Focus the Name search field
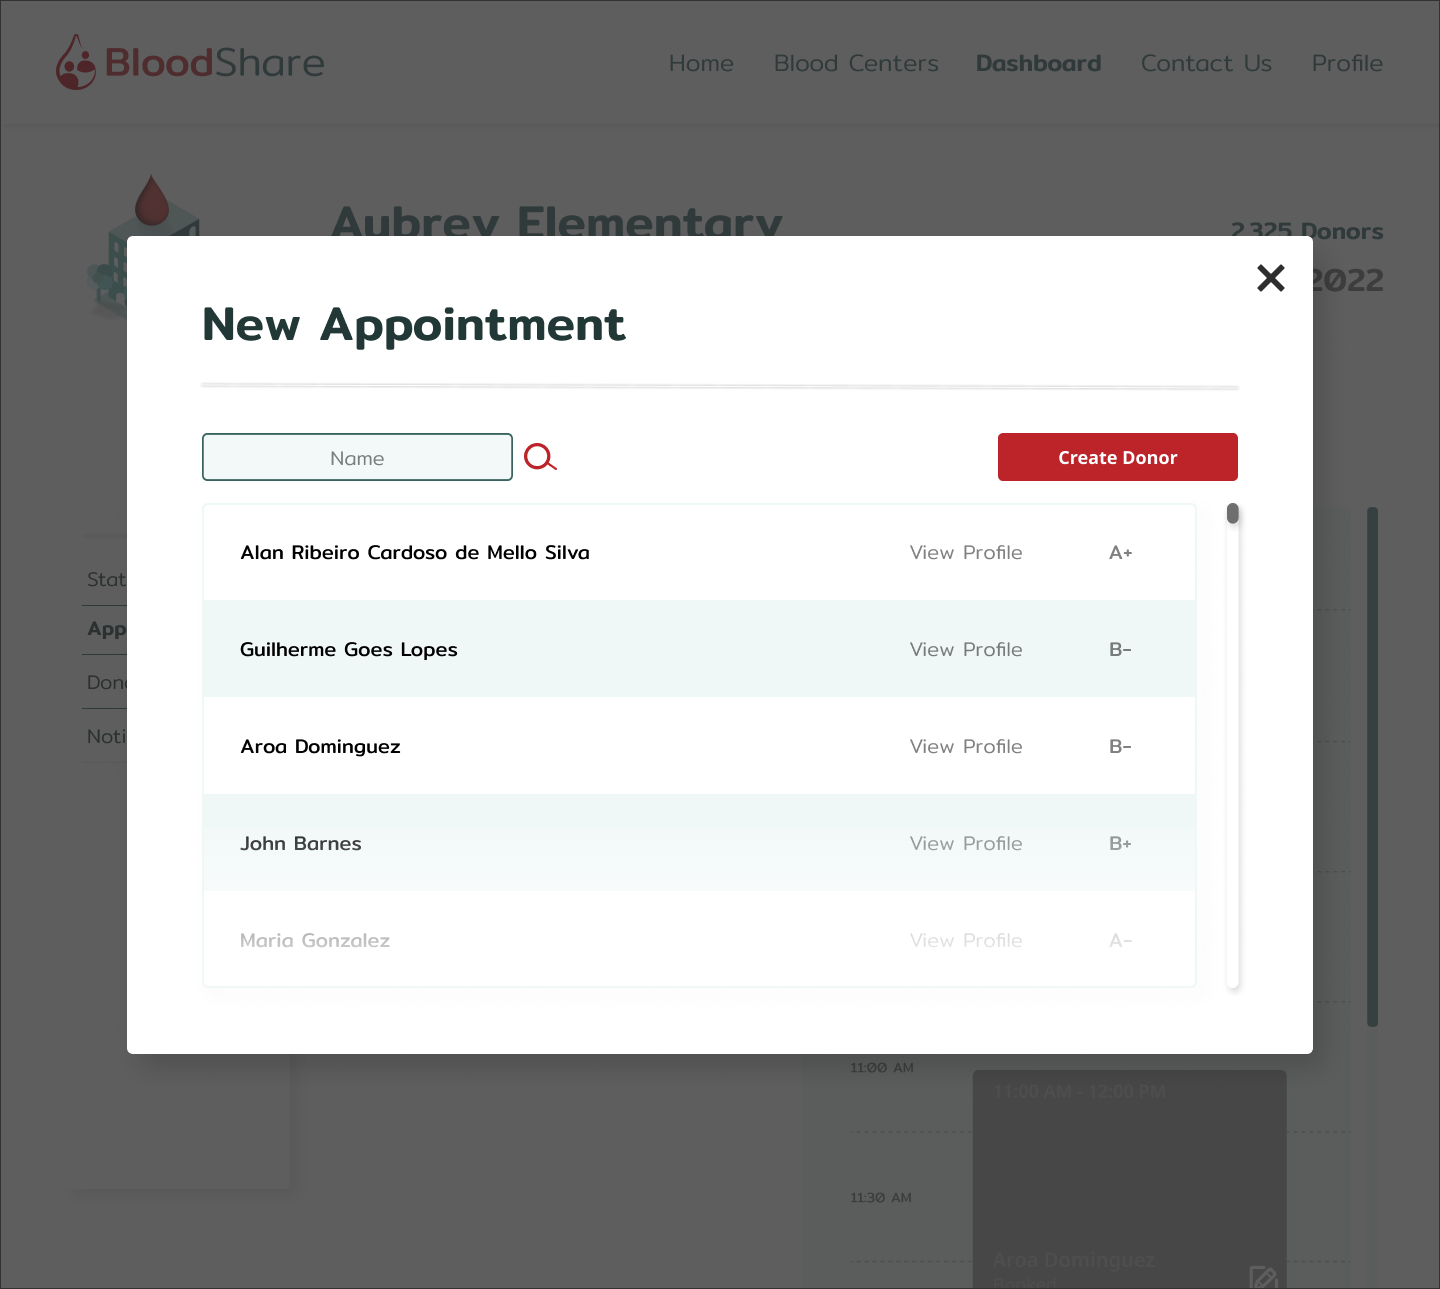This screenshot has width=1440, height=1289. [357, 457]
